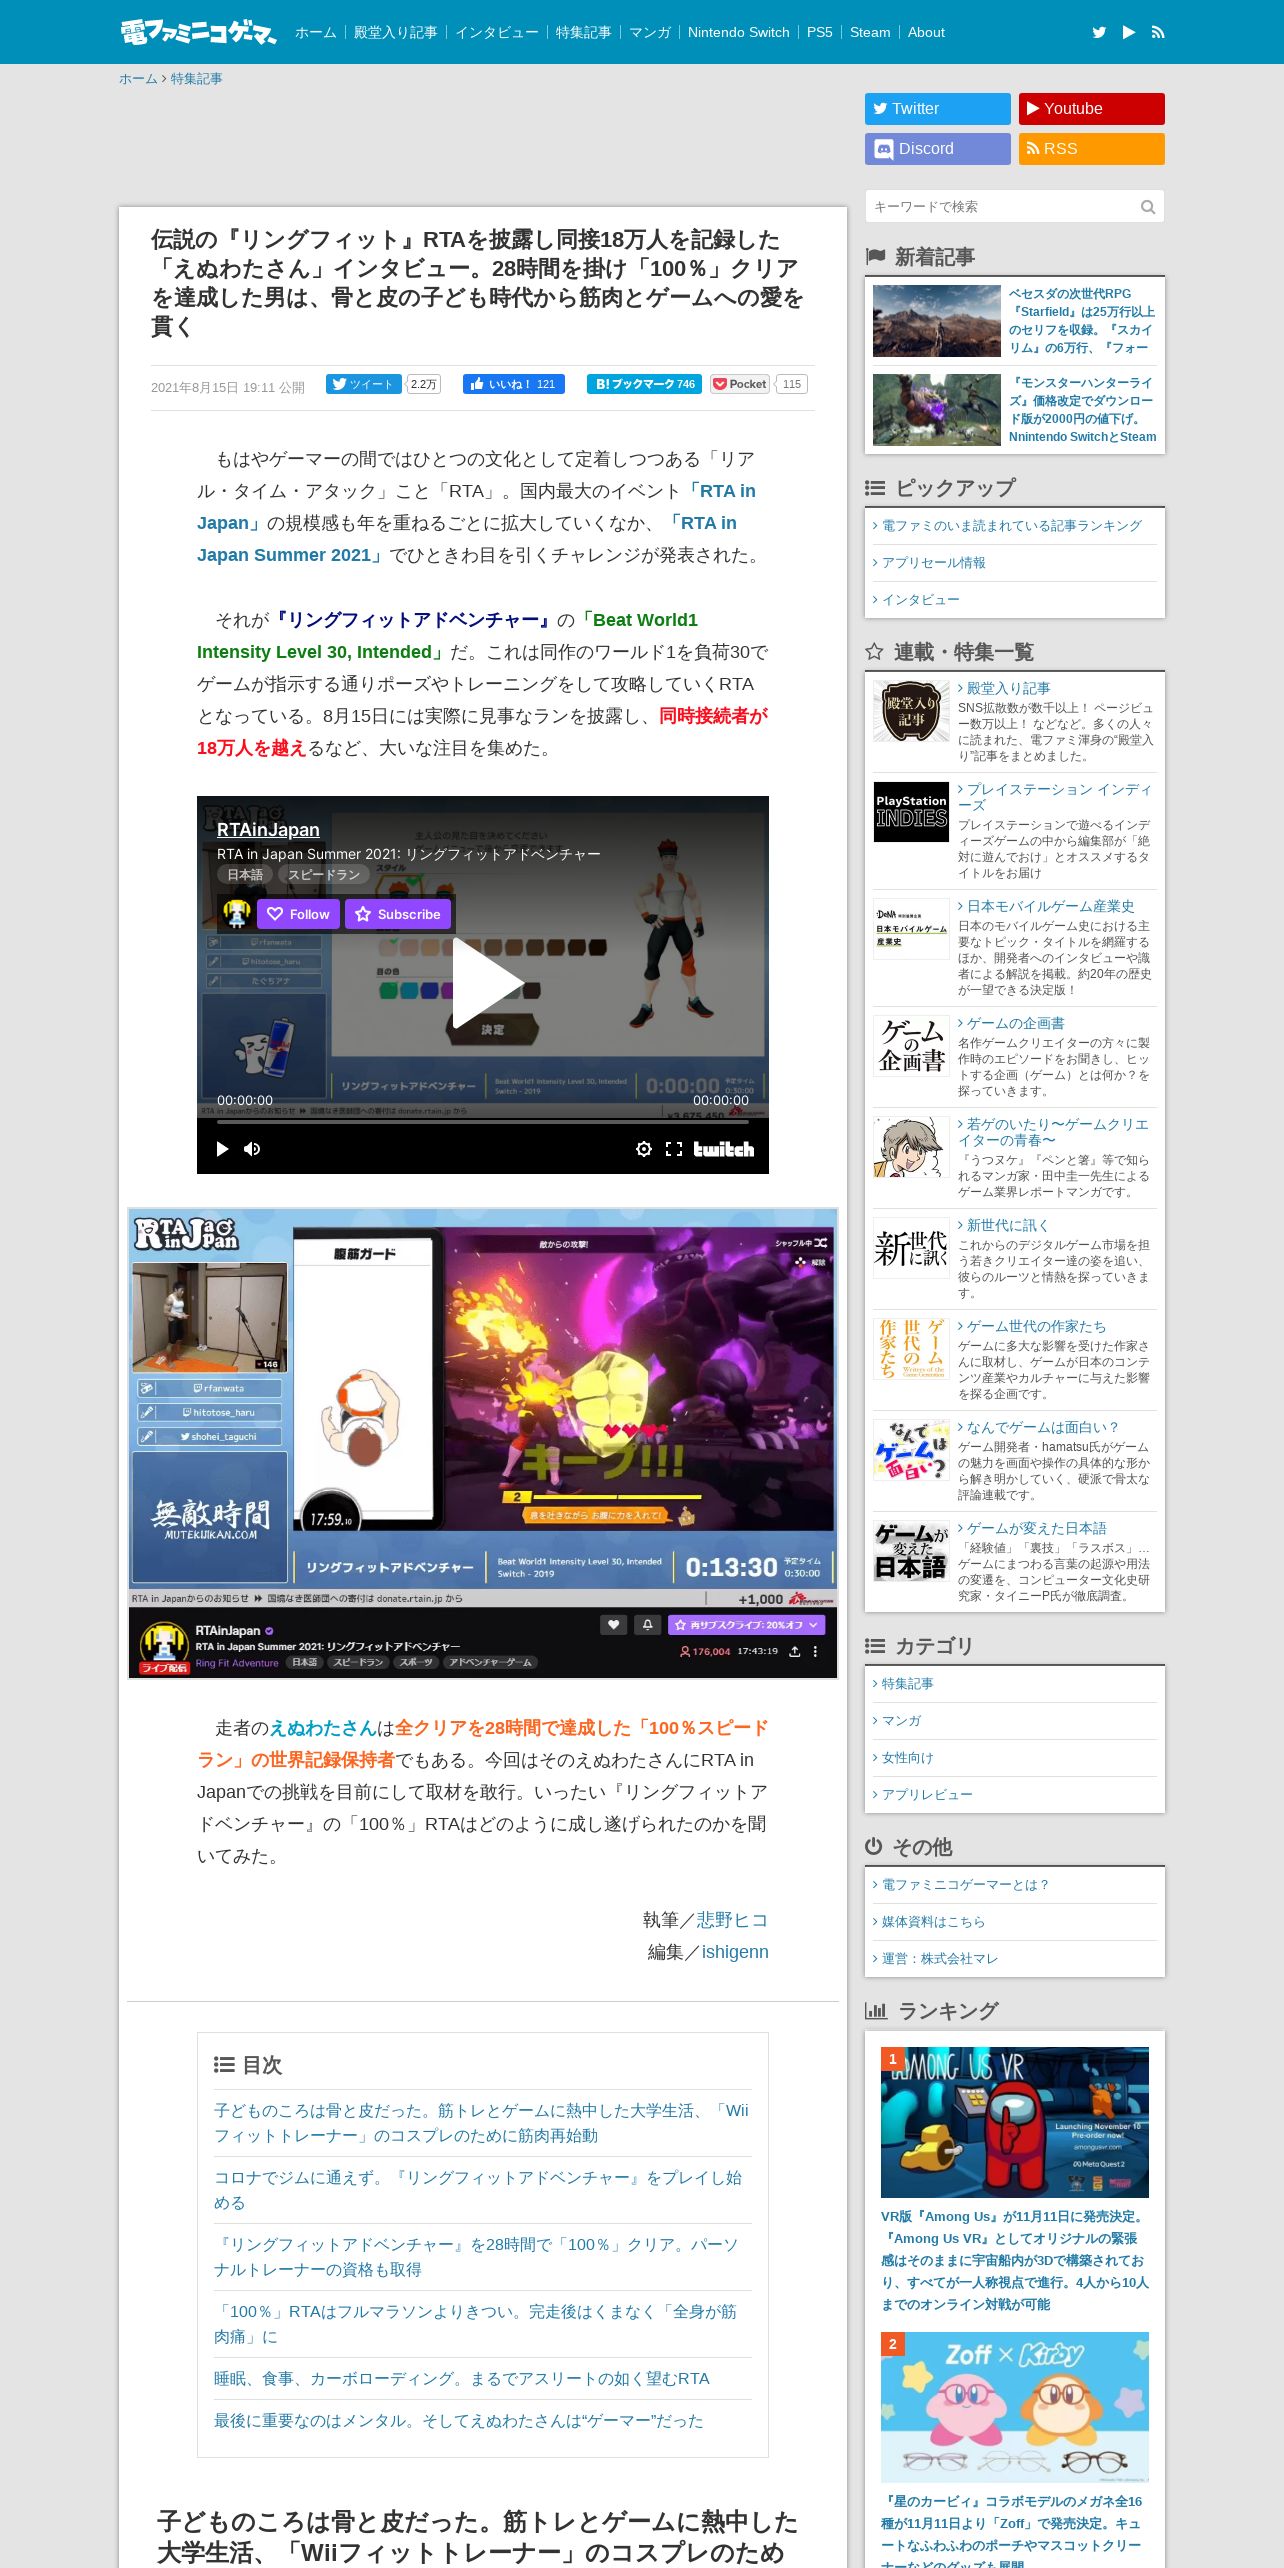Mute the Twitch player volume icon
Image resolution: width=1284 pixels, height=2568 pixels.
pos(252,1149)
